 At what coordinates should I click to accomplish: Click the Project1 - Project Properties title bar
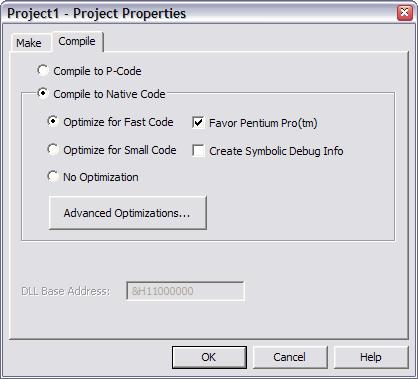[200, 13]
